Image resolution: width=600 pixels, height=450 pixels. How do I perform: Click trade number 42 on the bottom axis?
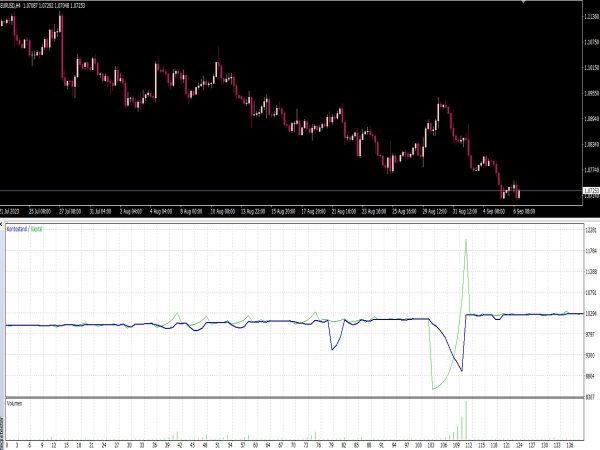(x=179, y=445)
